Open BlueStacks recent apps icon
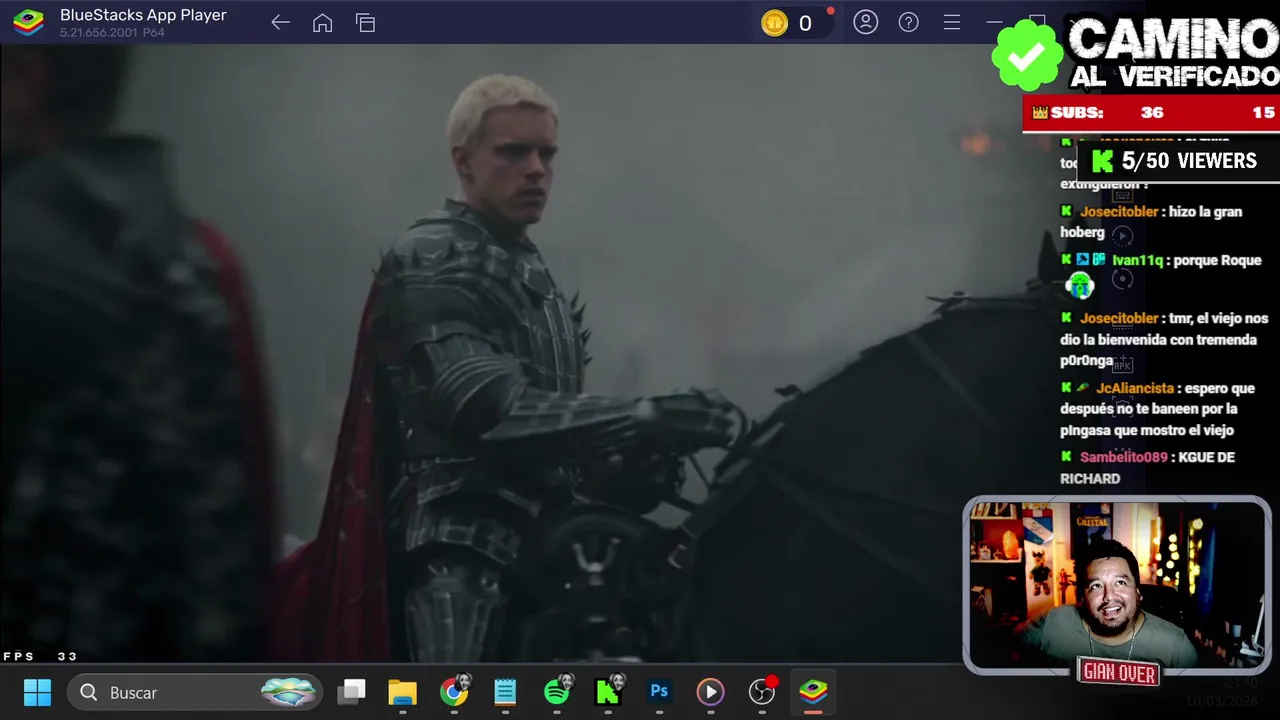 (365, 23)
